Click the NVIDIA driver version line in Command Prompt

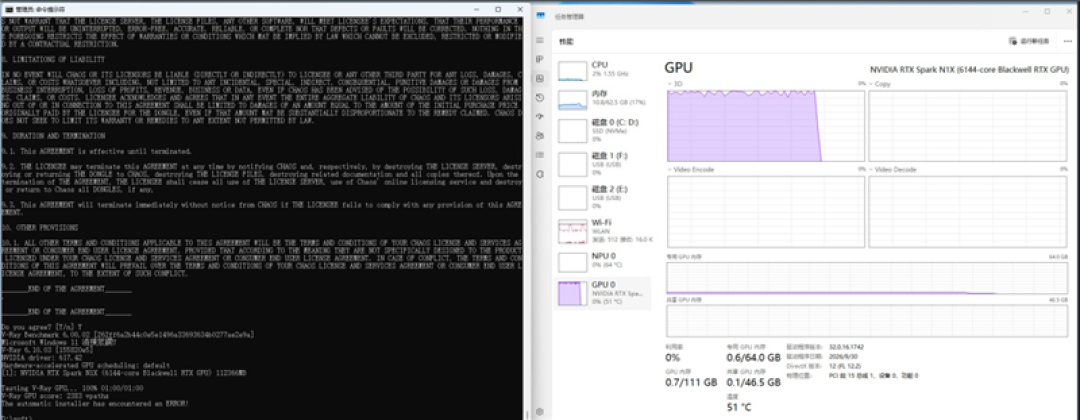pyautogui.click(x=42, y=358)
